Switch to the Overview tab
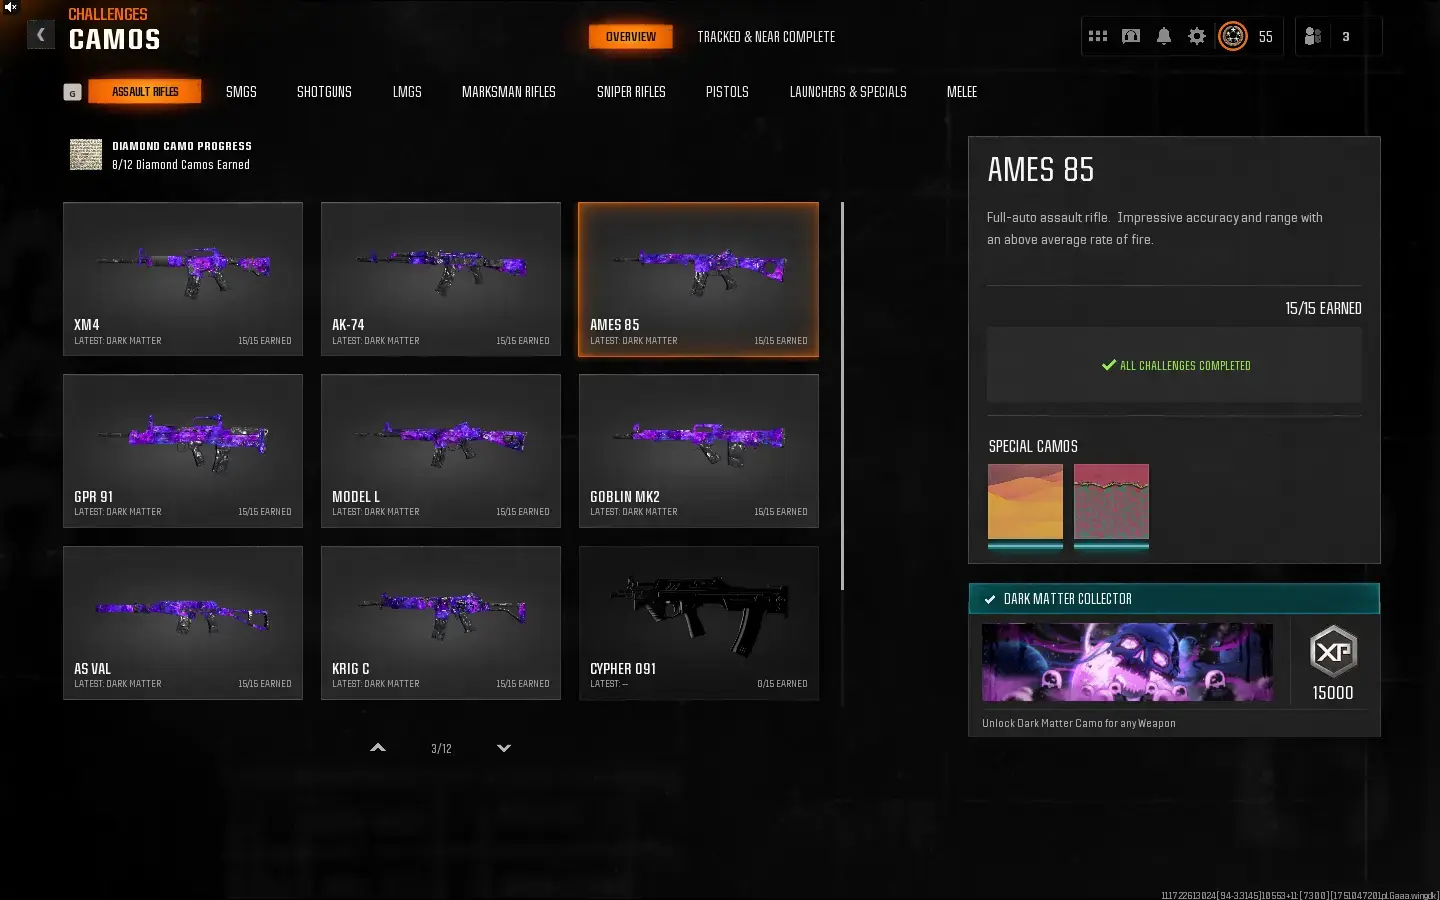The width and height of the screenshot is (1440, 900). click(x=631, y=37)
